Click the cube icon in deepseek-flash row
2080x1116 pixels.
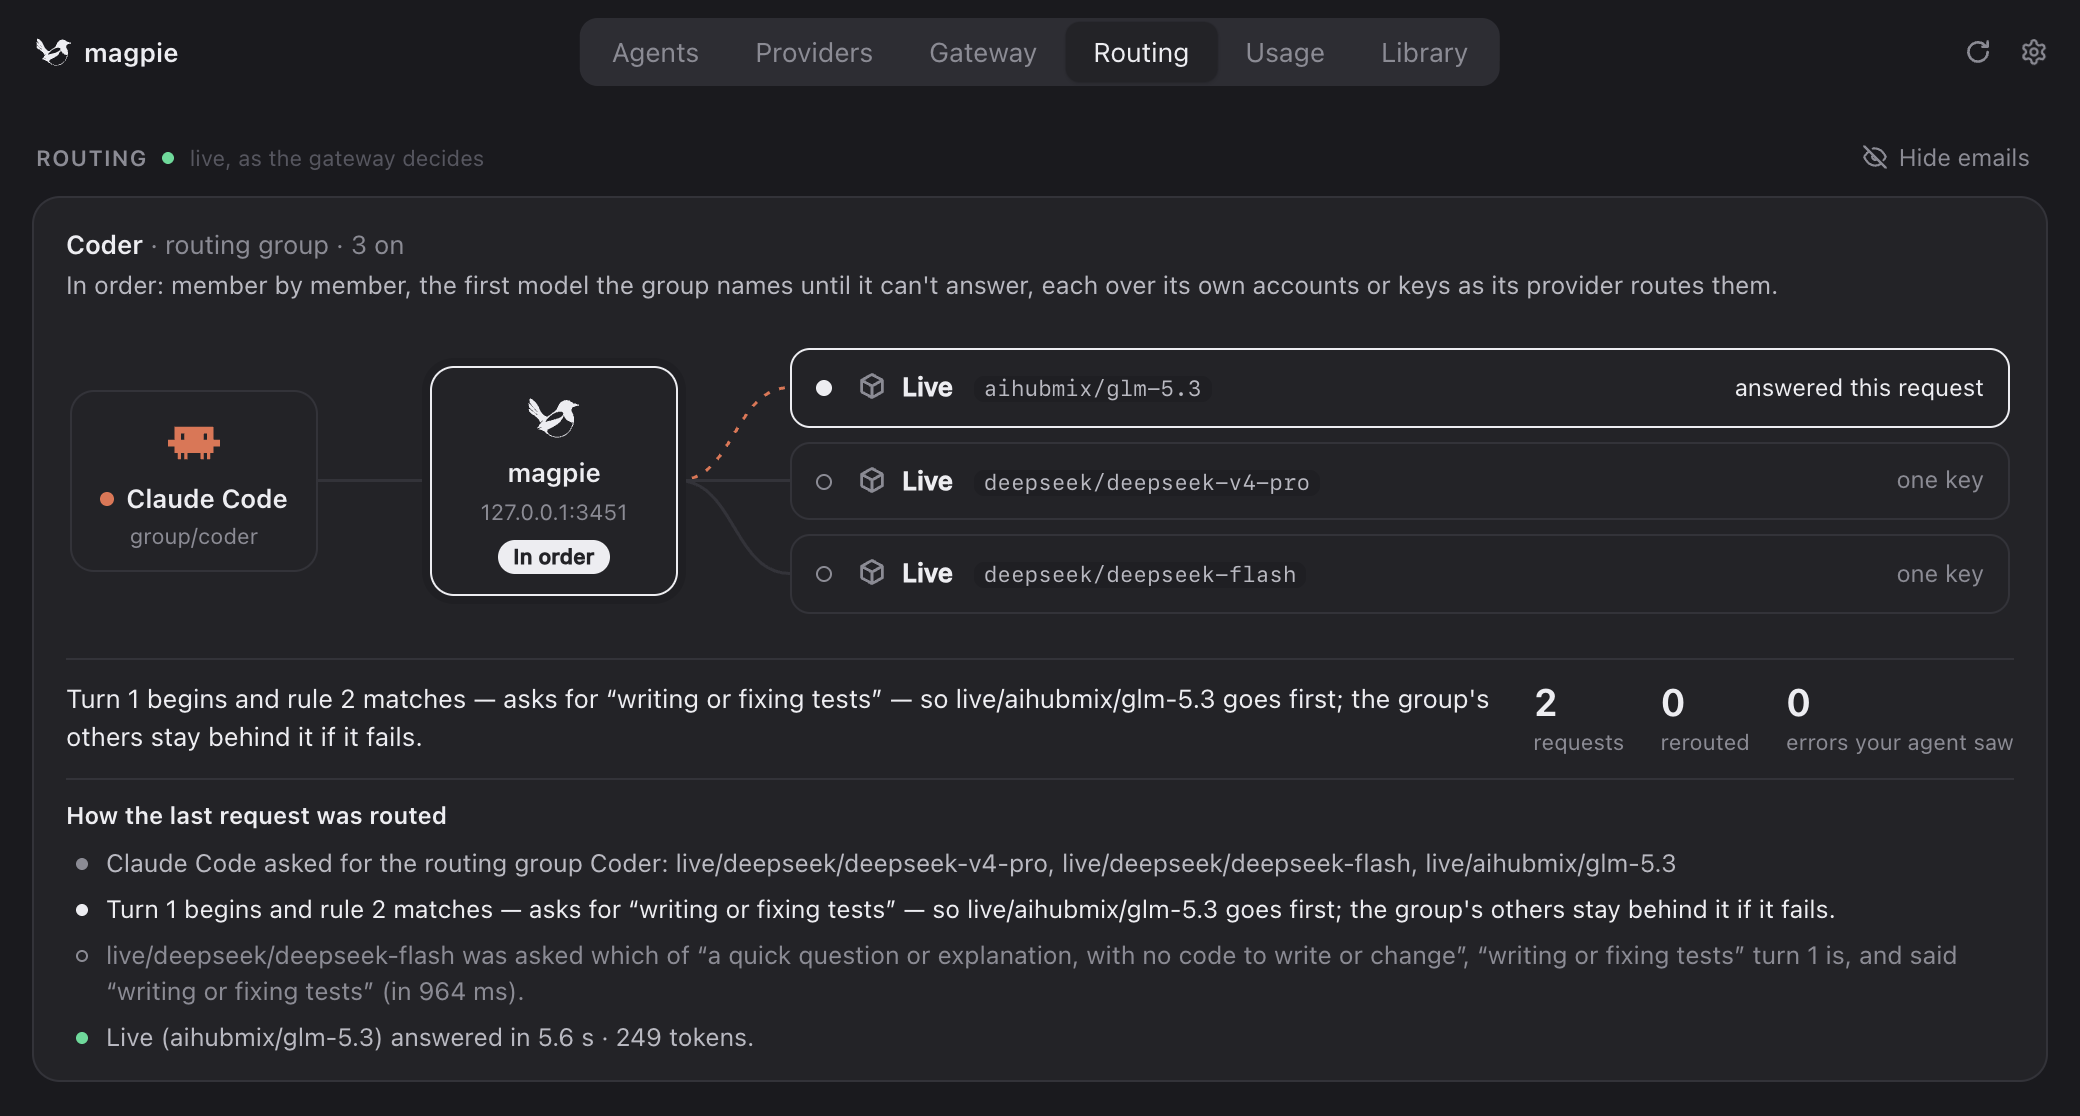(x=872, y=573)
